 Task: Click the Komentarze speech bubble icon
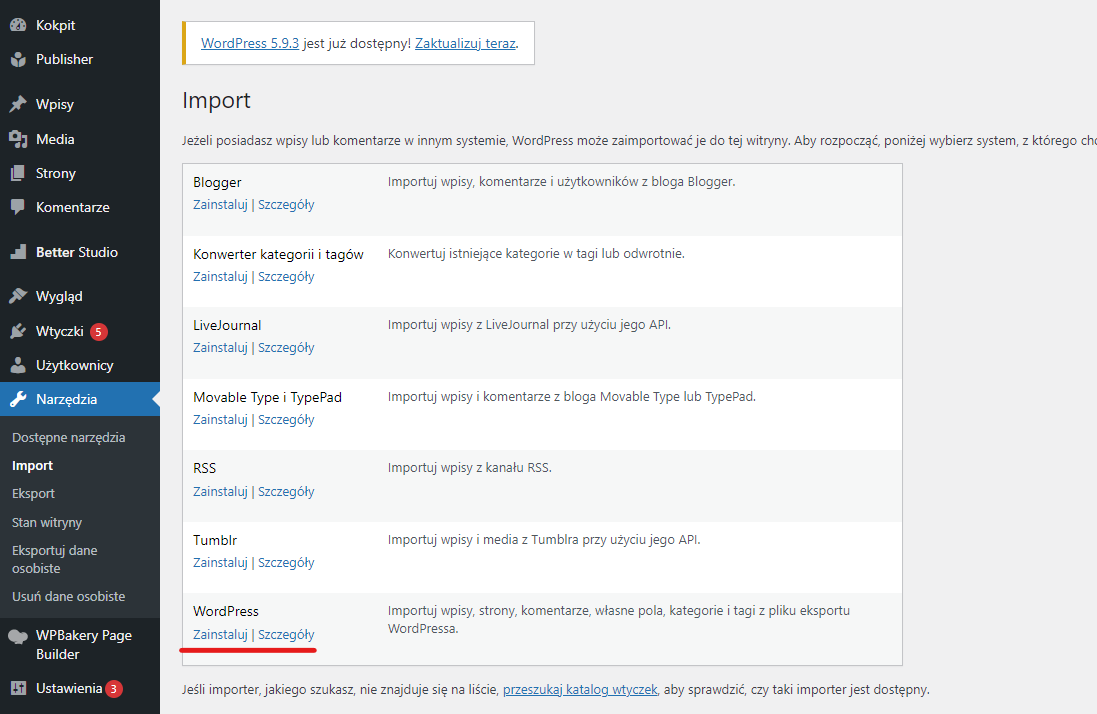click(x=18, y=207)
